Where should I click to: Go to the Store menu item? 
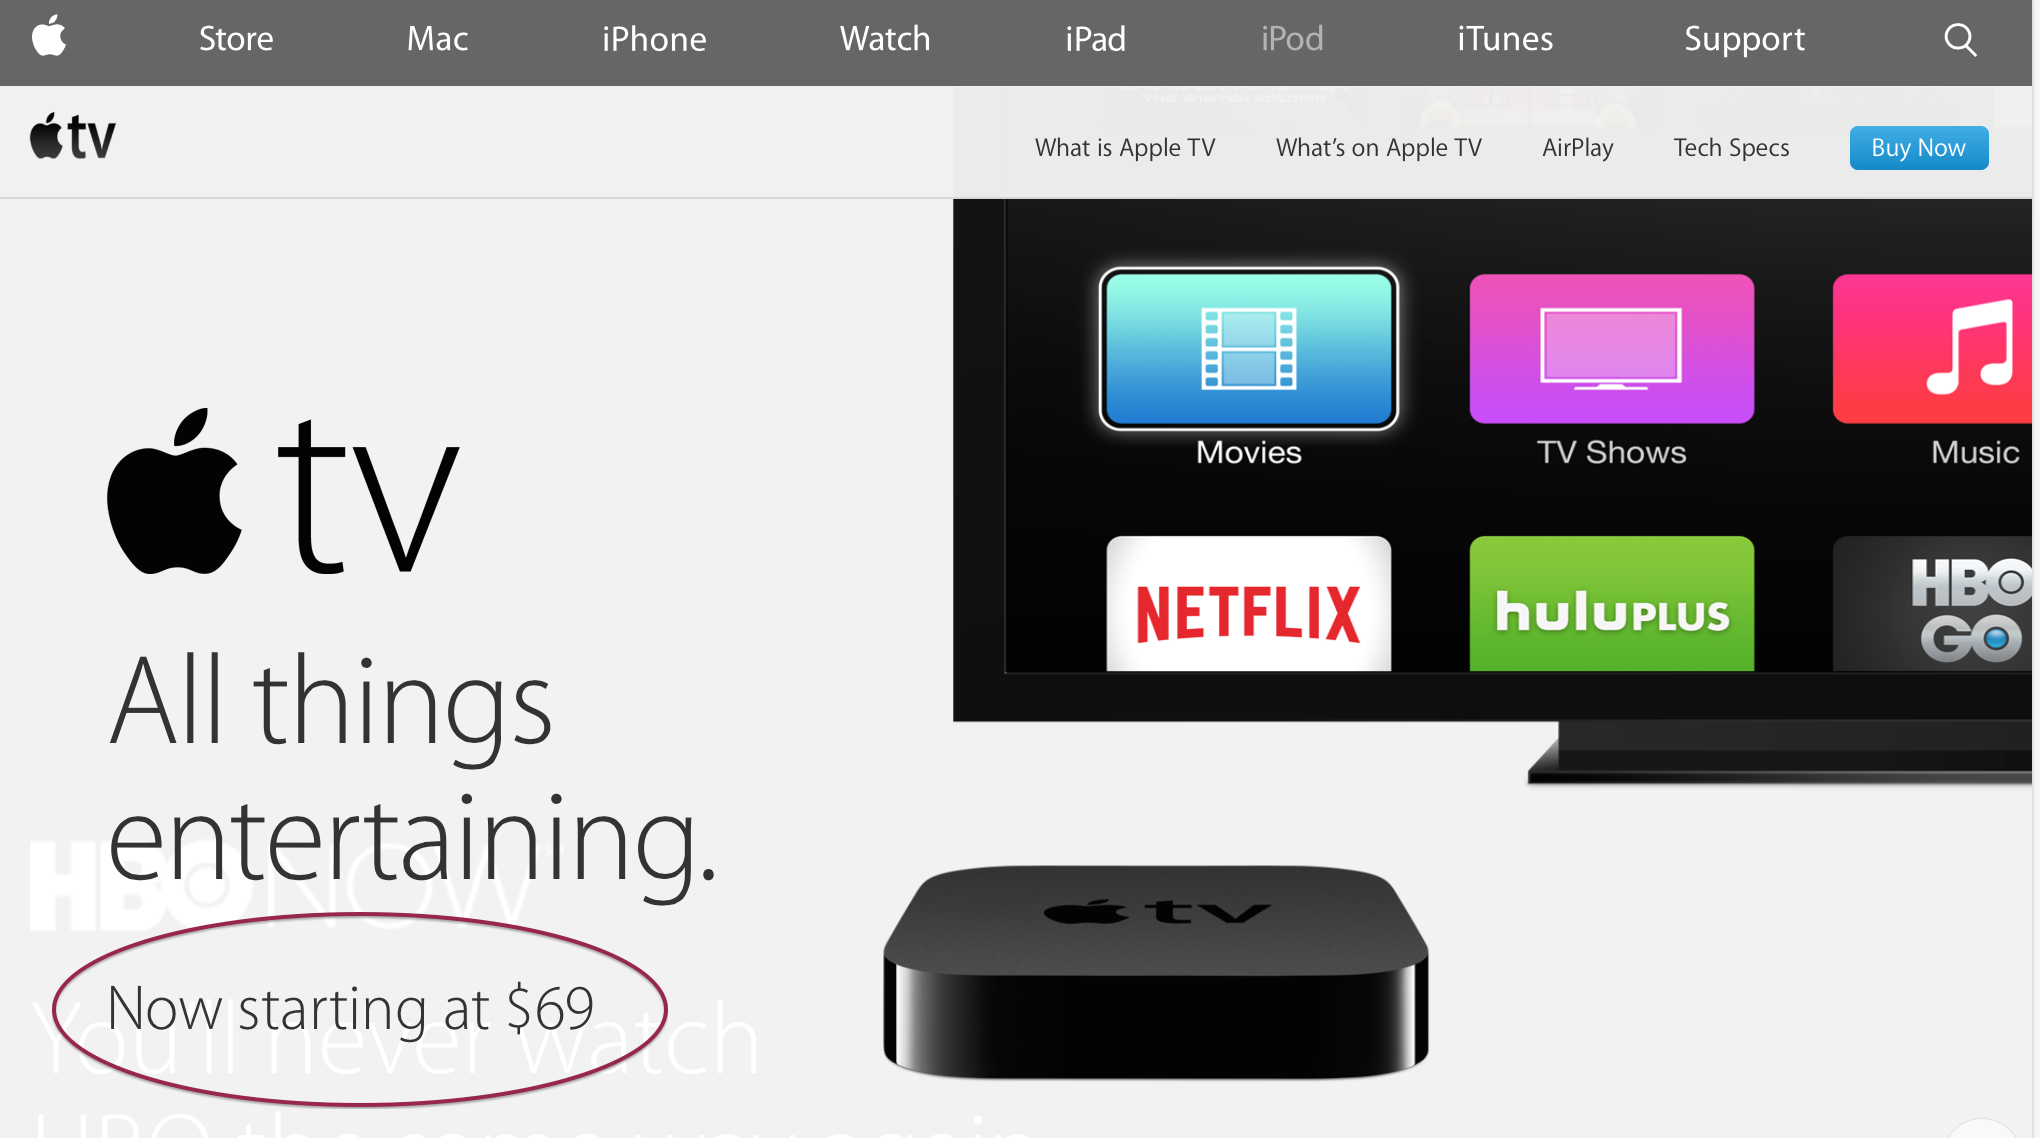click(x=236, y=39)
